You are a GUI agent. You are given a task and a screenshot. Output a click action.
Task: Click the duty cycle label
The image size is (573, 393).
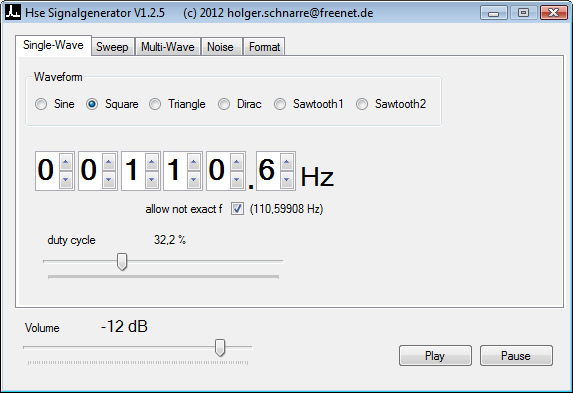71,240
